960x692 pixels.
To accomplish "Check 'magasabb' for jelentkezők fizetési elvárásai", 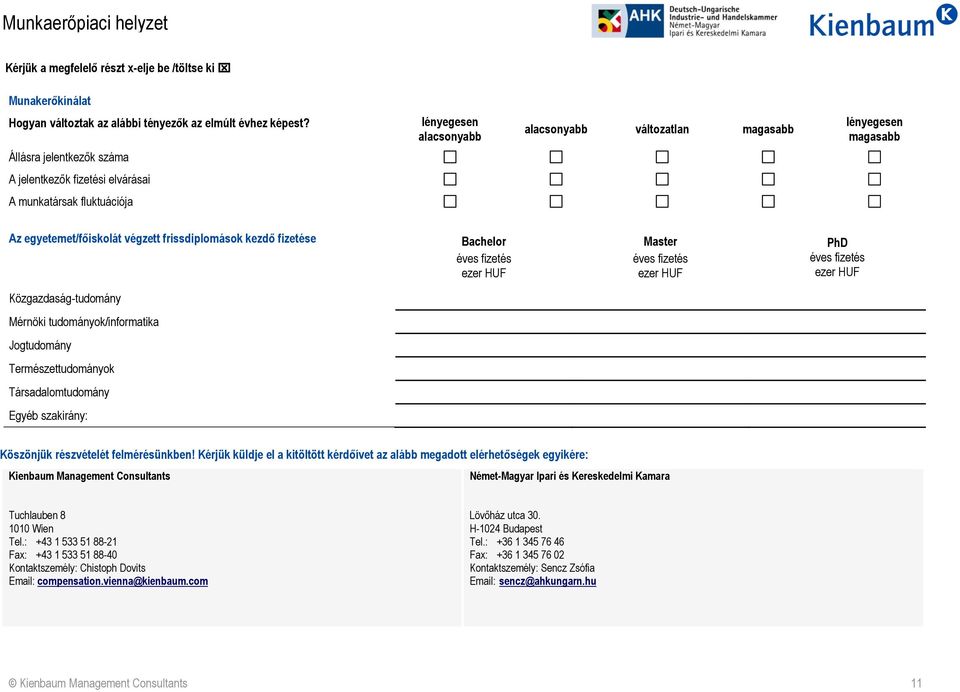I will [x=768, y=179].
